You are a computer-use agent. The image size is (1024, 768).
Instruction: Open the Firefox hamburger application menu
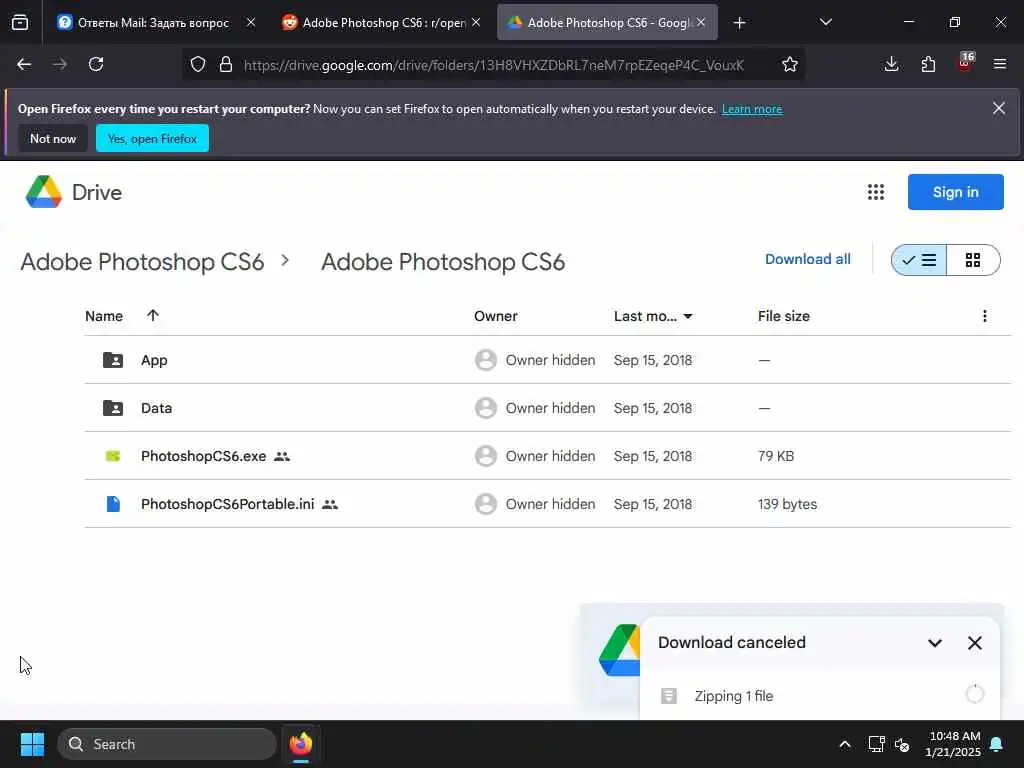coord(1000,64)
